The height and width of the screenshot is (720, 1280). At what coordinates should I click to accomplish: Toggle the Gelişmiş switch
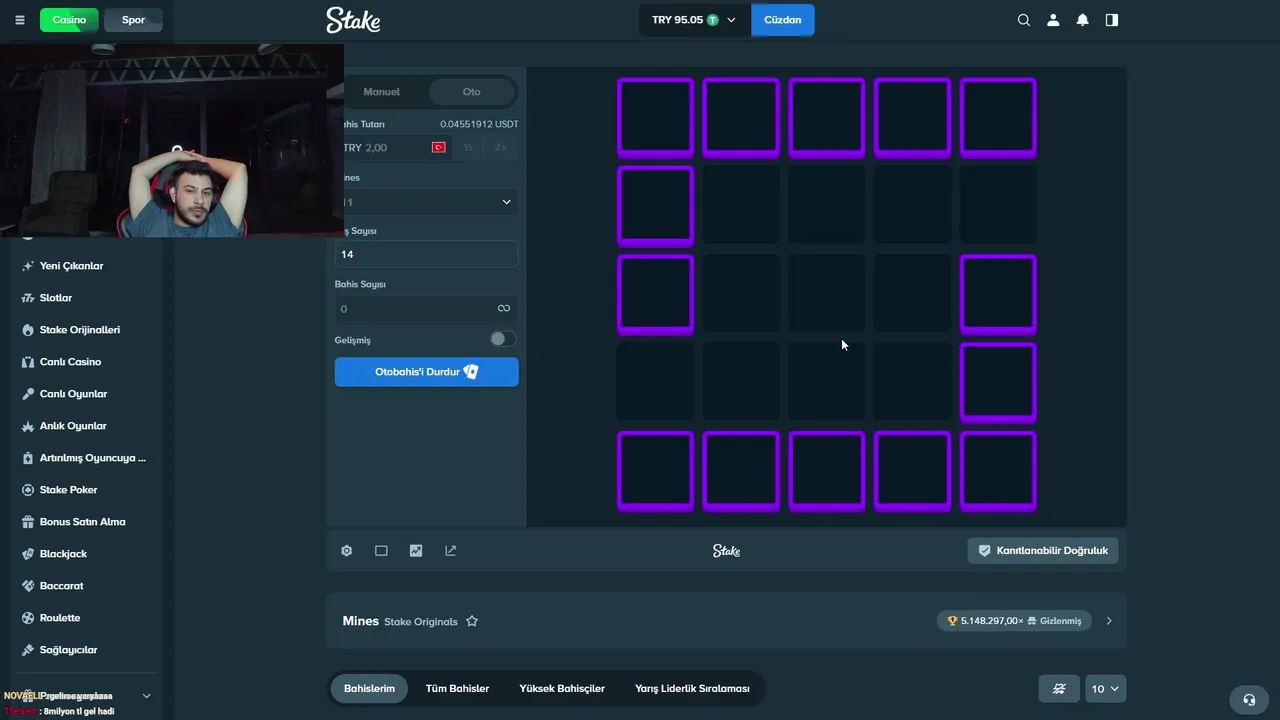point(503,339)
